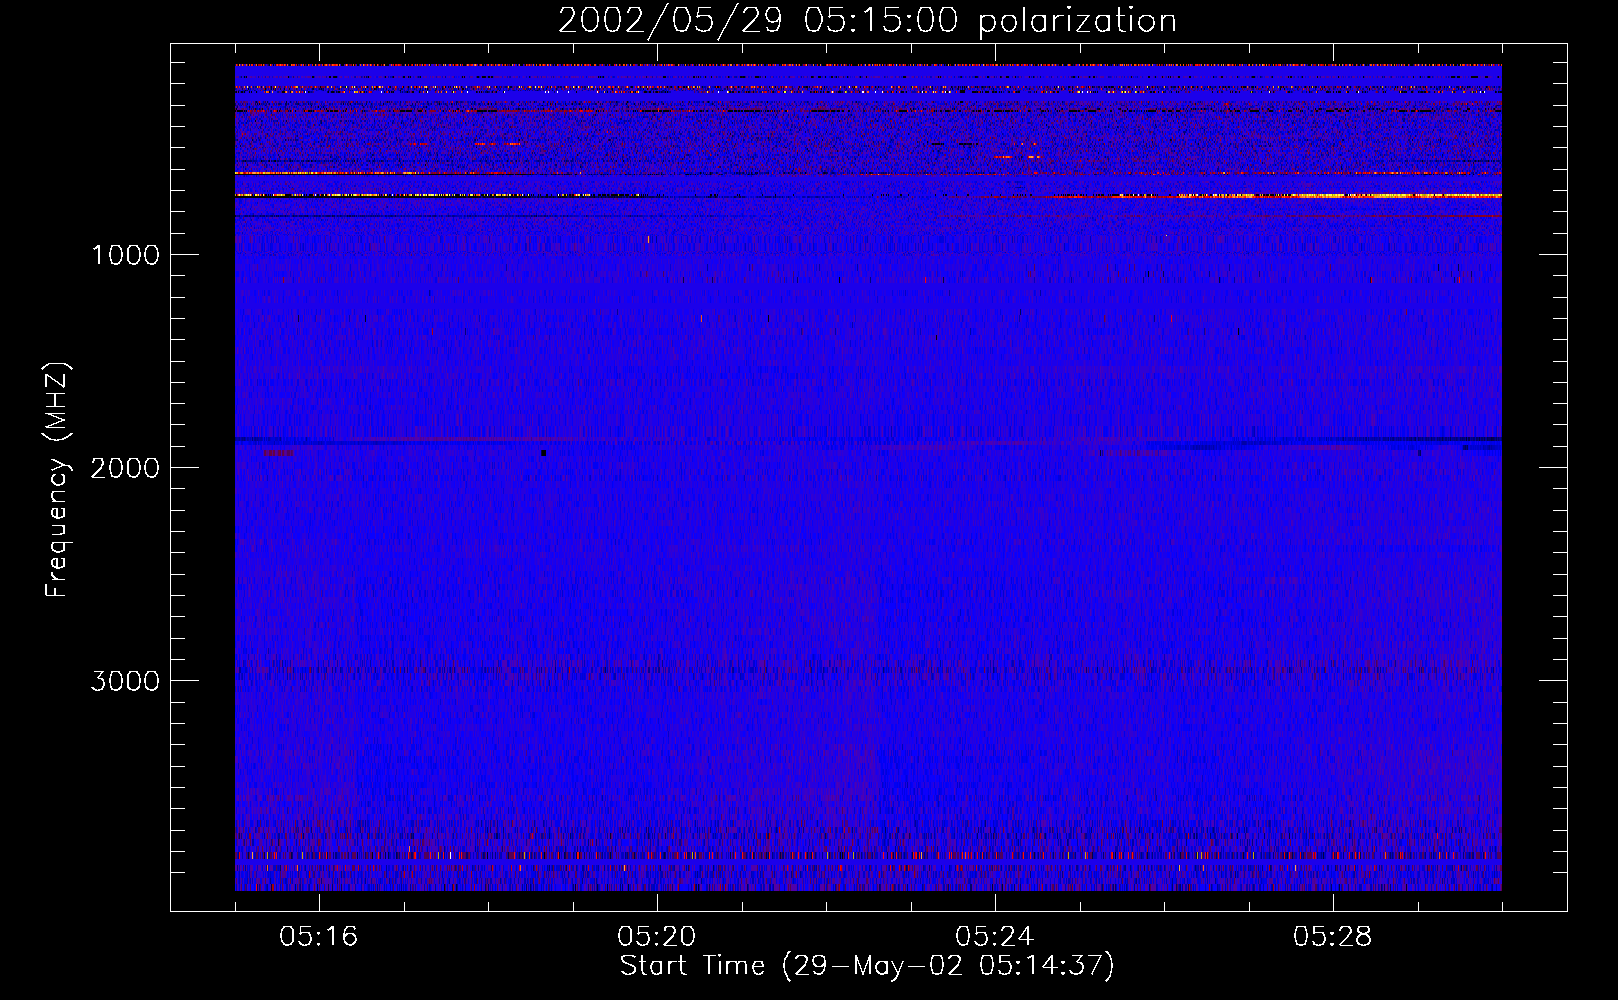Click the '1000' frequency tick label
1618x1000 pixels.
click(125, 255)
